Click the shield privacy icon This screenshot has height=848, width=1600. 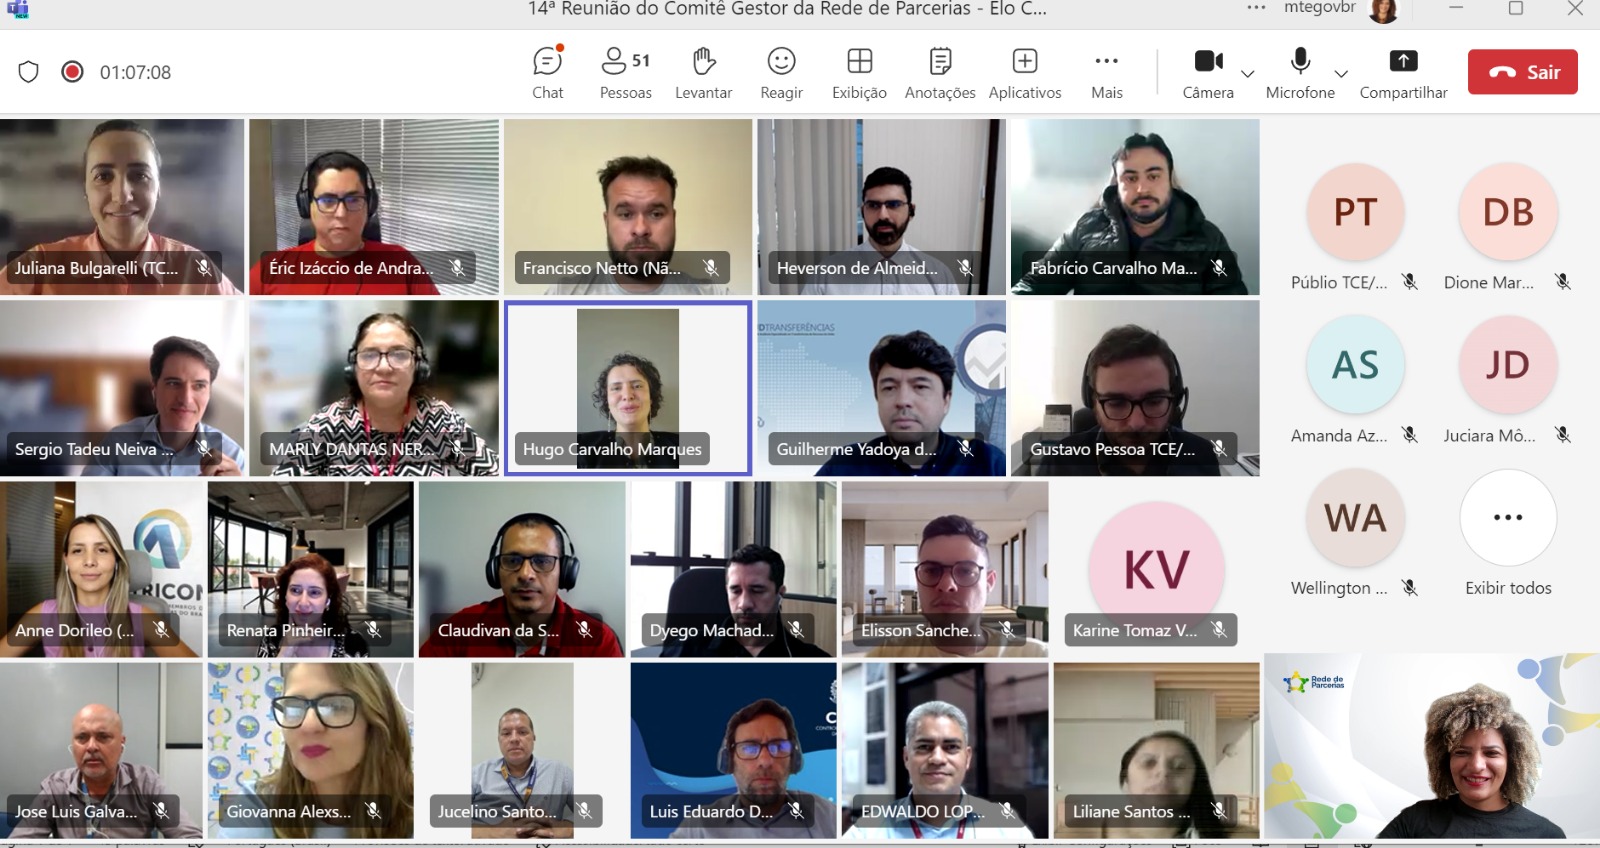[29, 72]
